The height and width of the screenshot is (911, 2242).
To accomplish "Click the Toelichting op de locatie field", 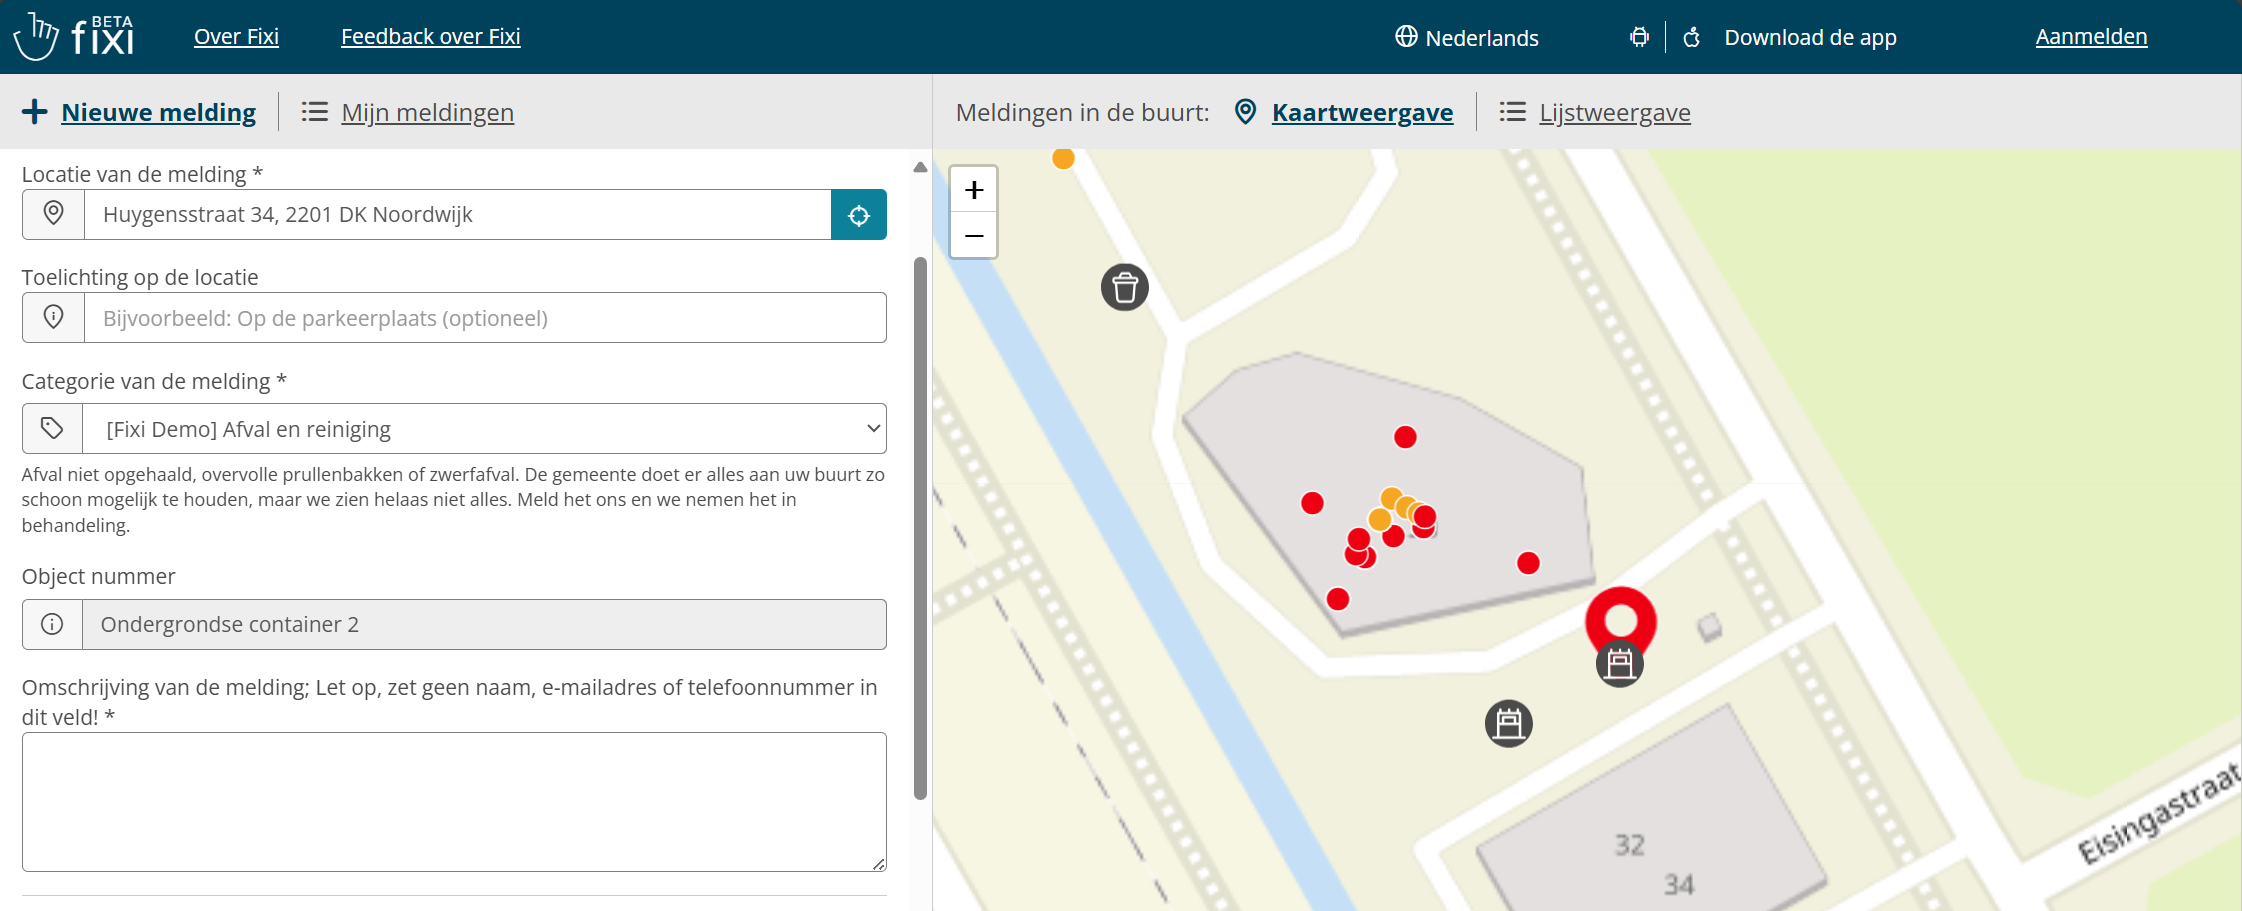I will pyautogui.click(x=485, y=317).
